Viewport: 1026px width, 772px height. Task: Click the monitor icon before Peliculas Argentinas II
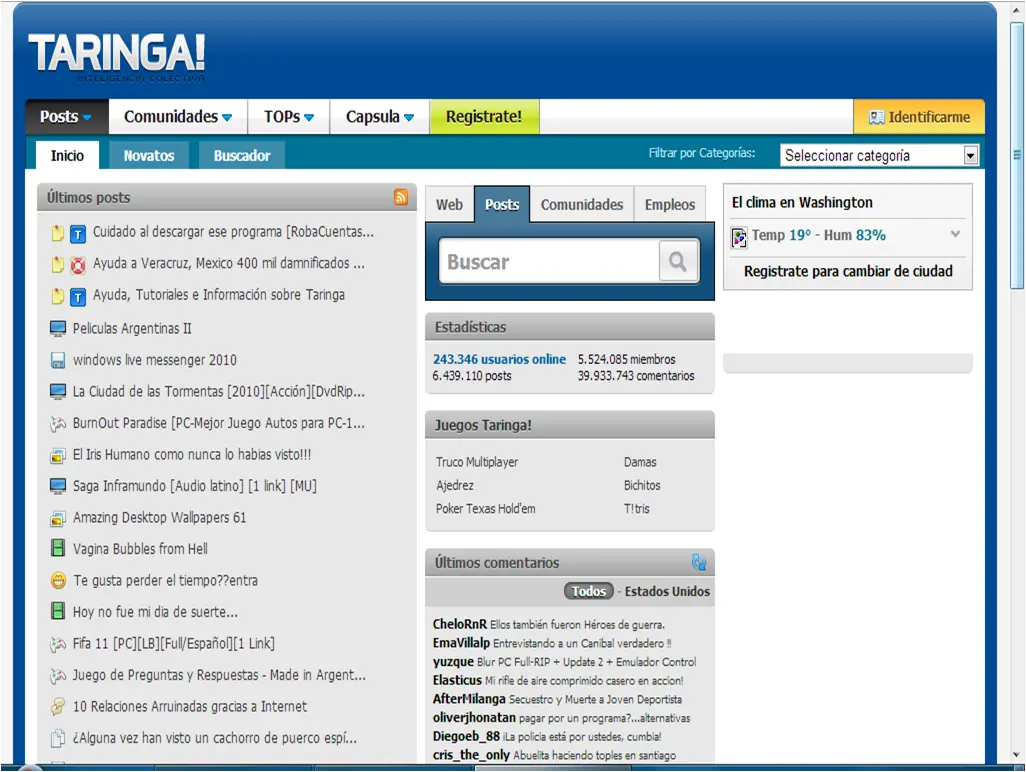click(58, 328)
